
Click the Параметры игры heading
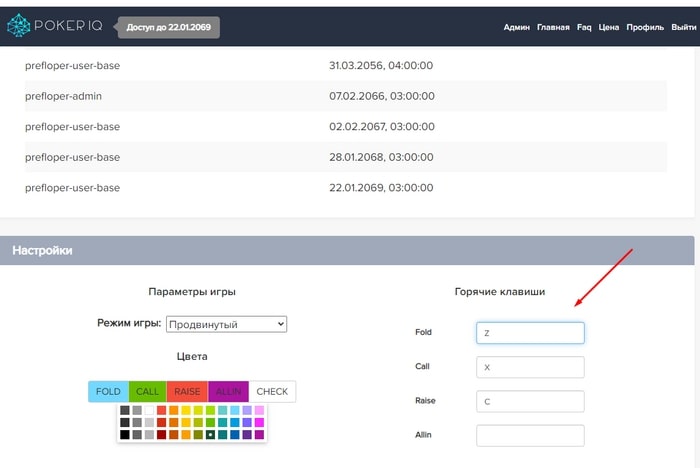click(x=192, y=292)
